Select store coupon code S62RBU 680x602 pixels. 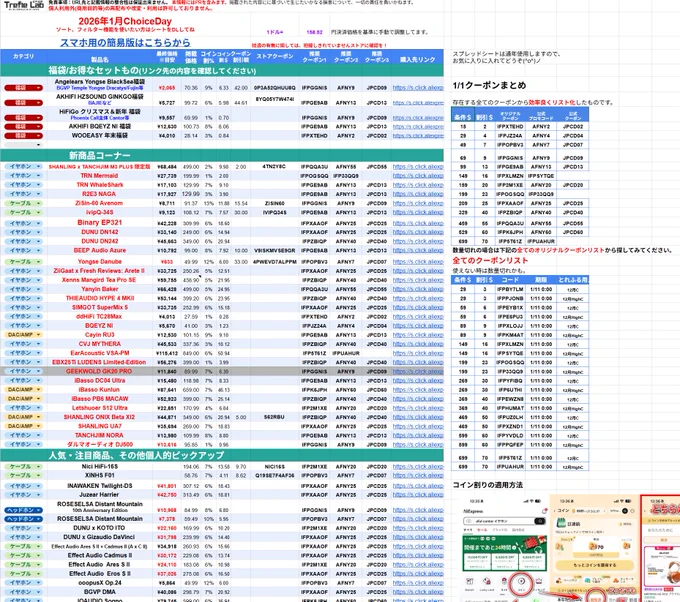(x=274, y=417)
